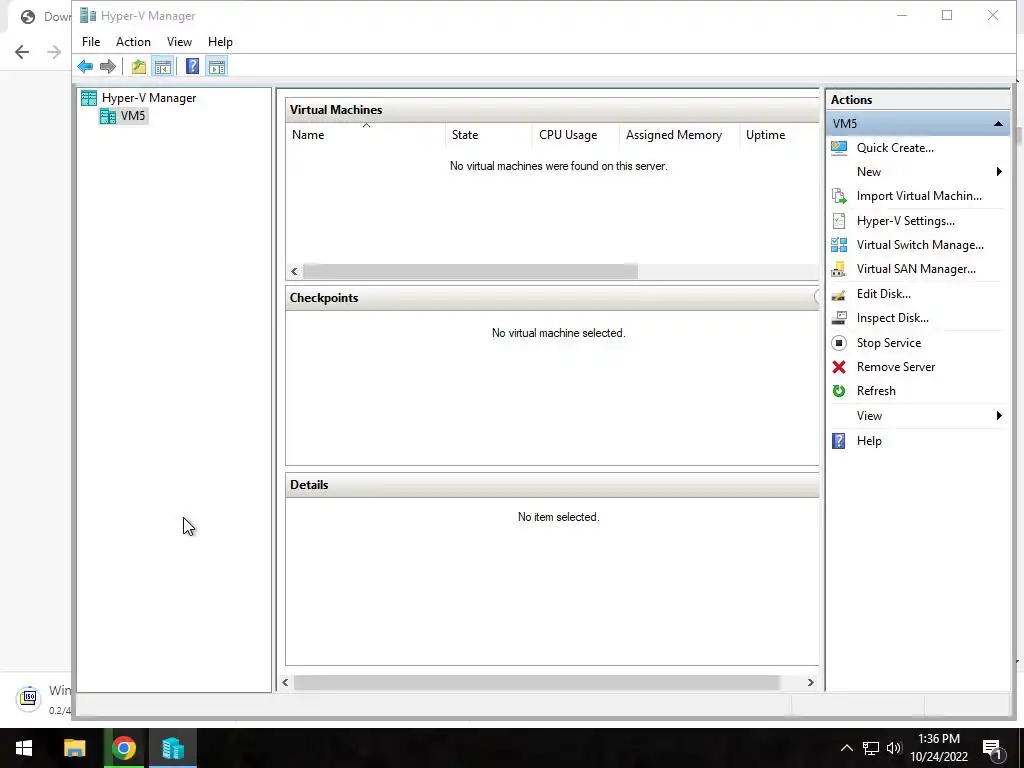Sort by the CPU Usage column header
Viewport: 1024px width, 768px height.
tap(576, 135)
